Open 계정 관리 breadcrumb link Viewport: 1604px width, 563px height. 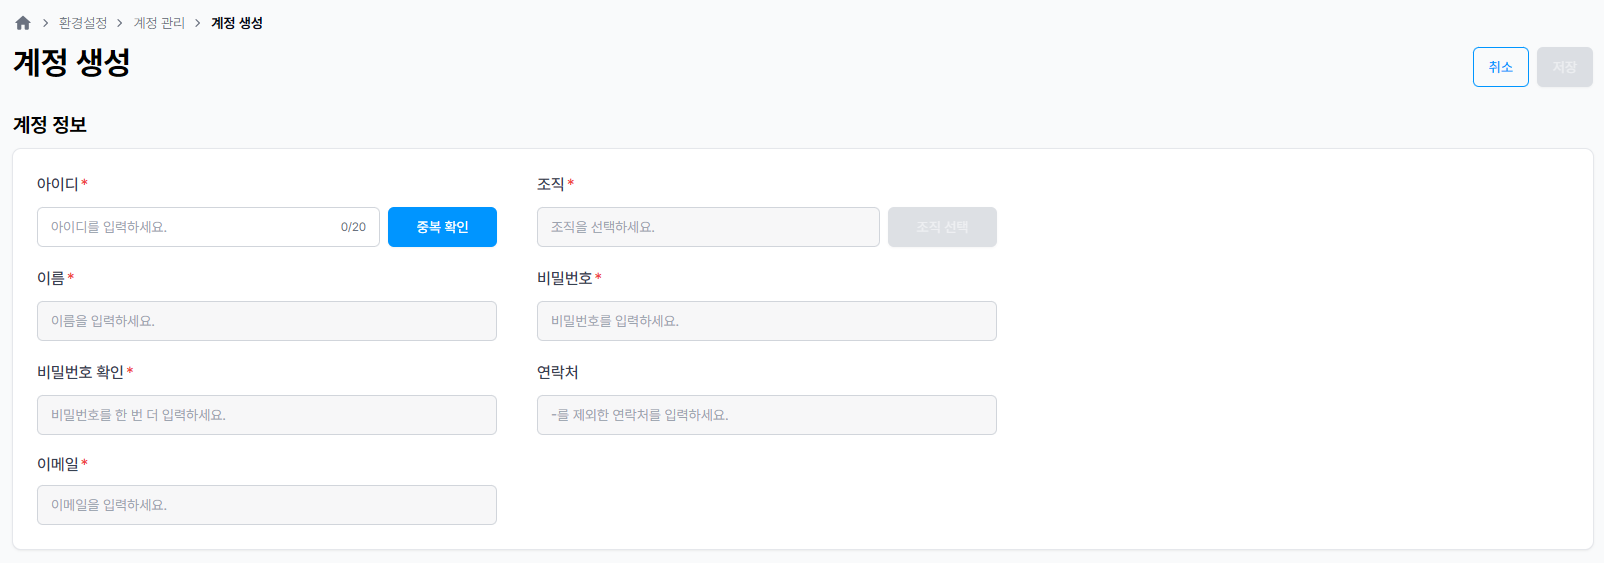159,23
